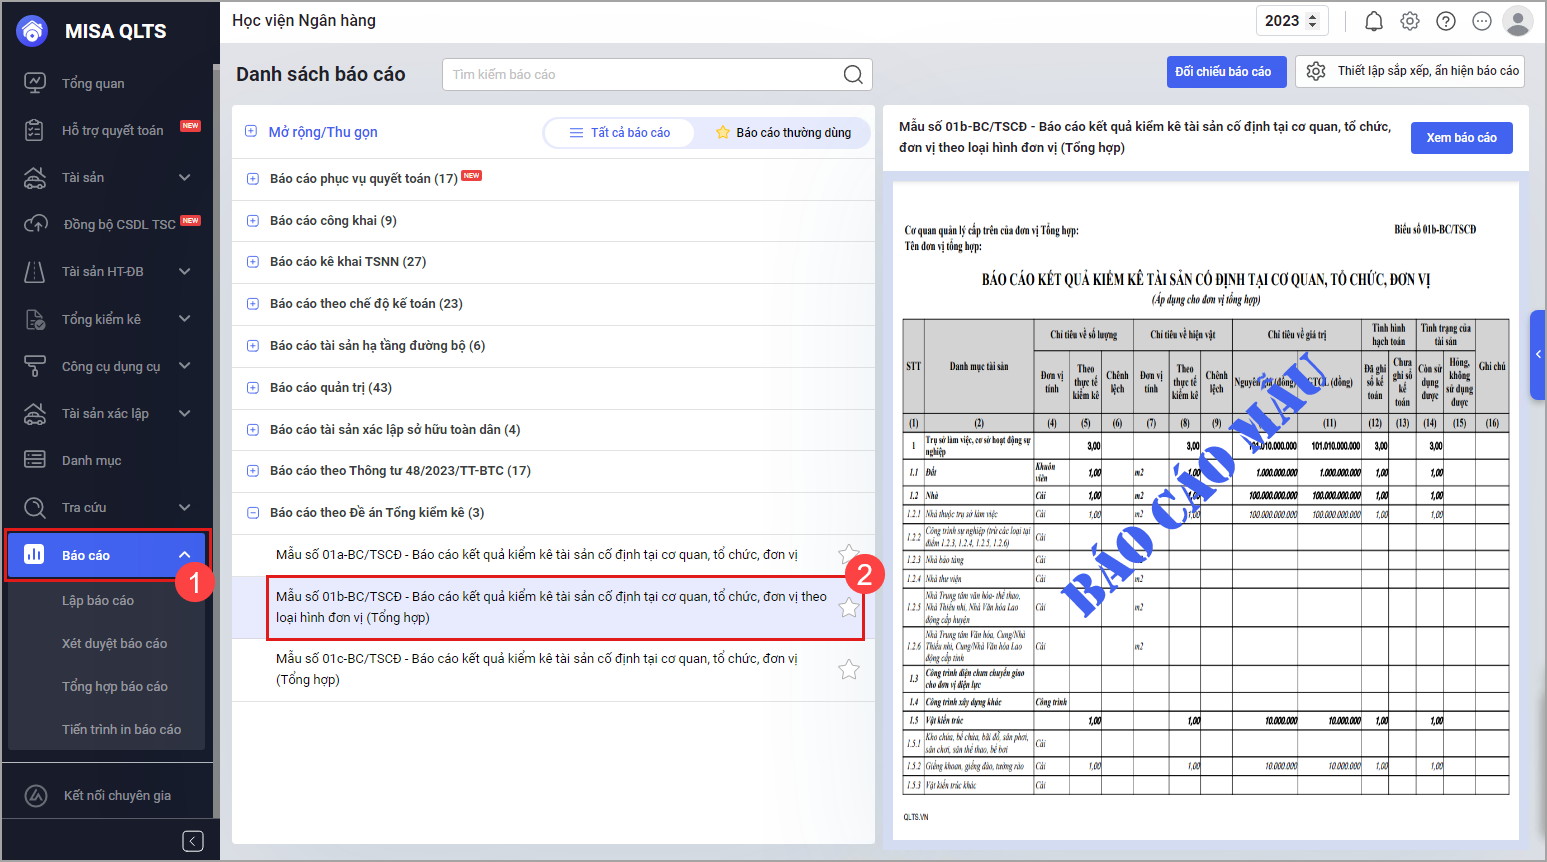
Task: Open Lập báo cáo submenu item
Action: (98, 601)
